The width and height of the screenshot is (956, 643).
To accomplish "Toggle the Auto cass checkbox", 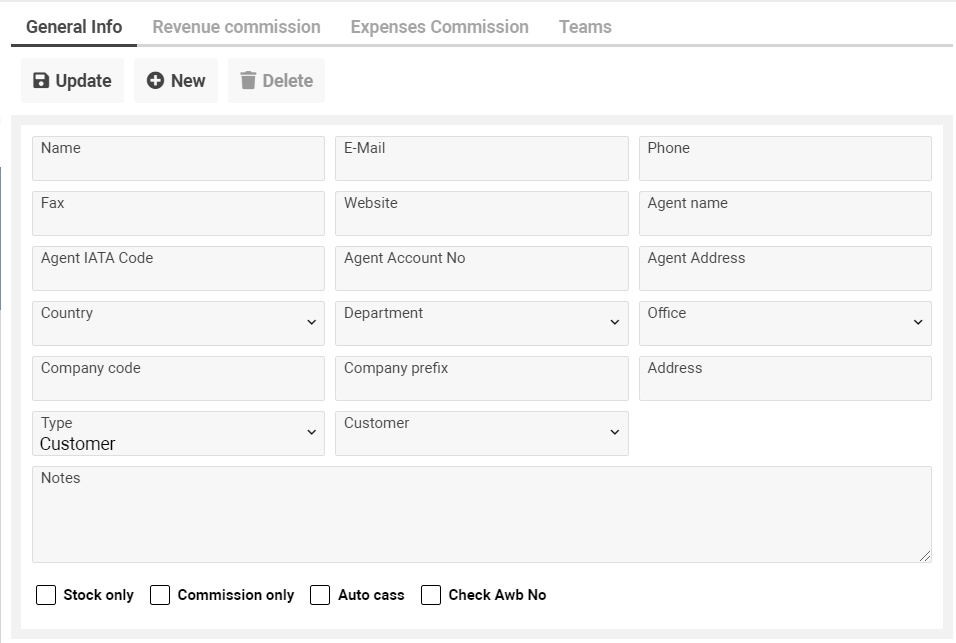I will 319,594.
